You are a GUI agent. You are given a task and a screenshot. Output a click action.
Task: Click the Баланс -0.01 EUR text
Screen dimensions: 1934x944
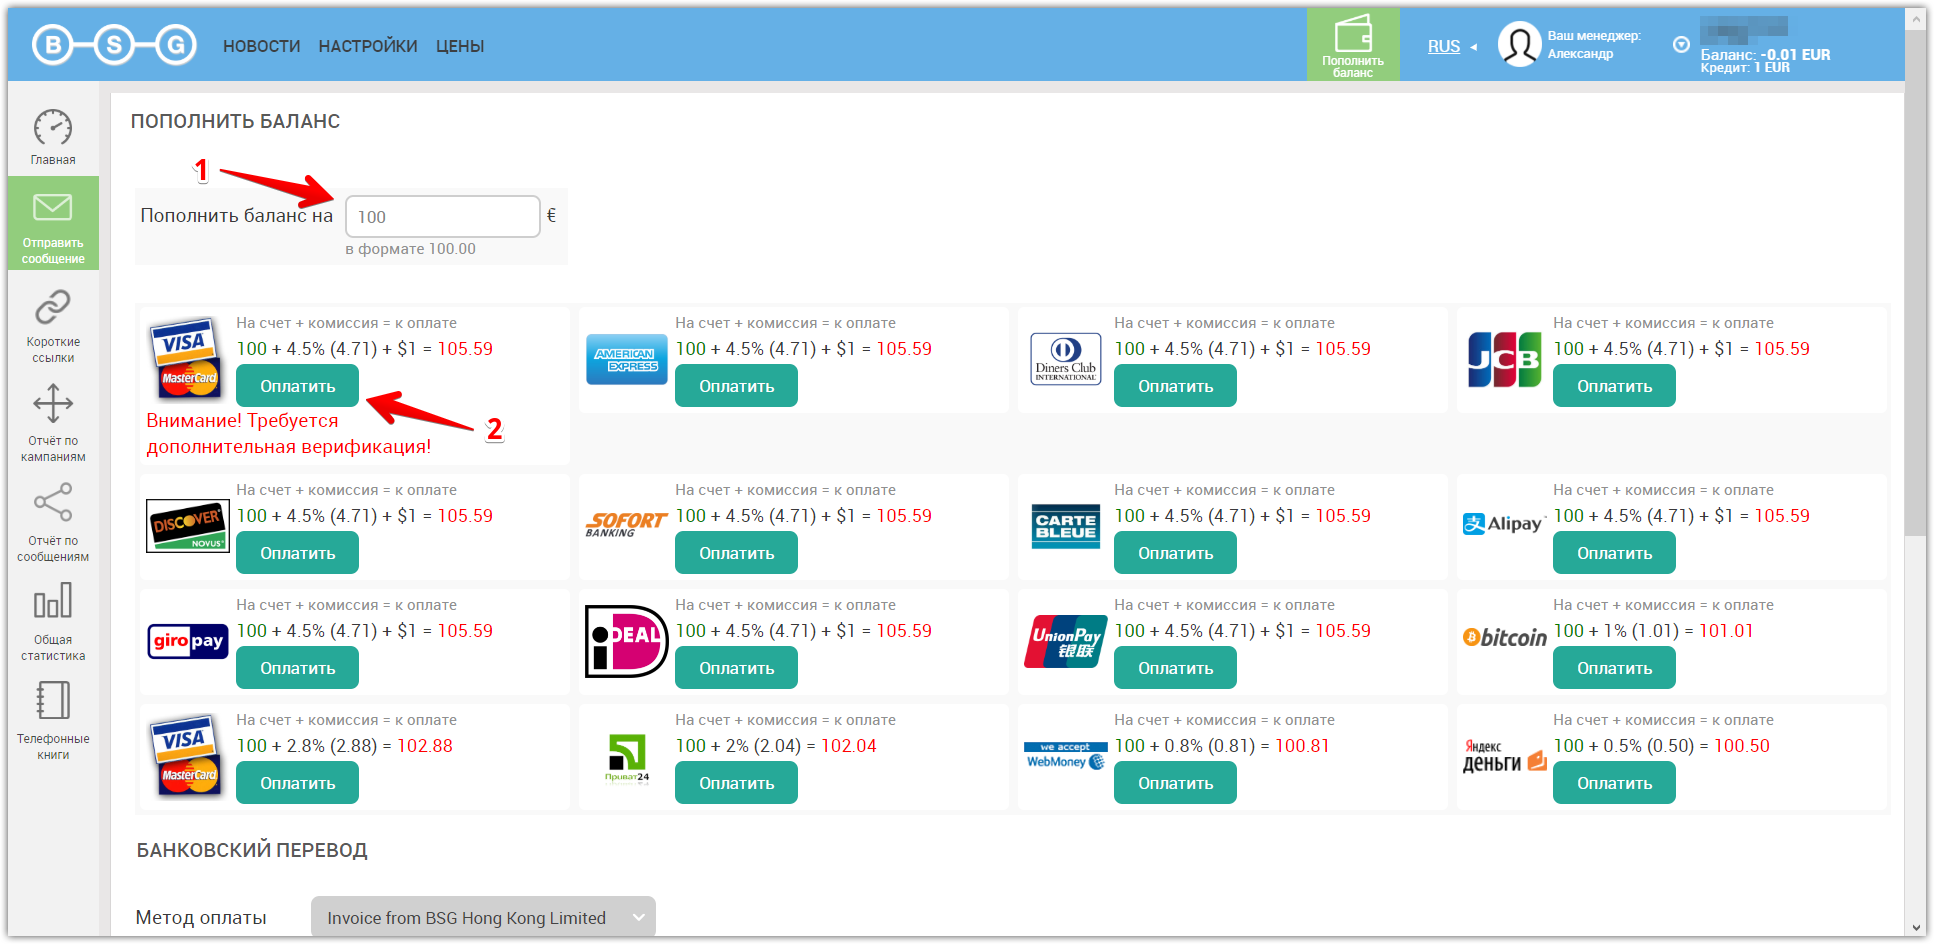pyautogui.click(x=1765, y=55)
